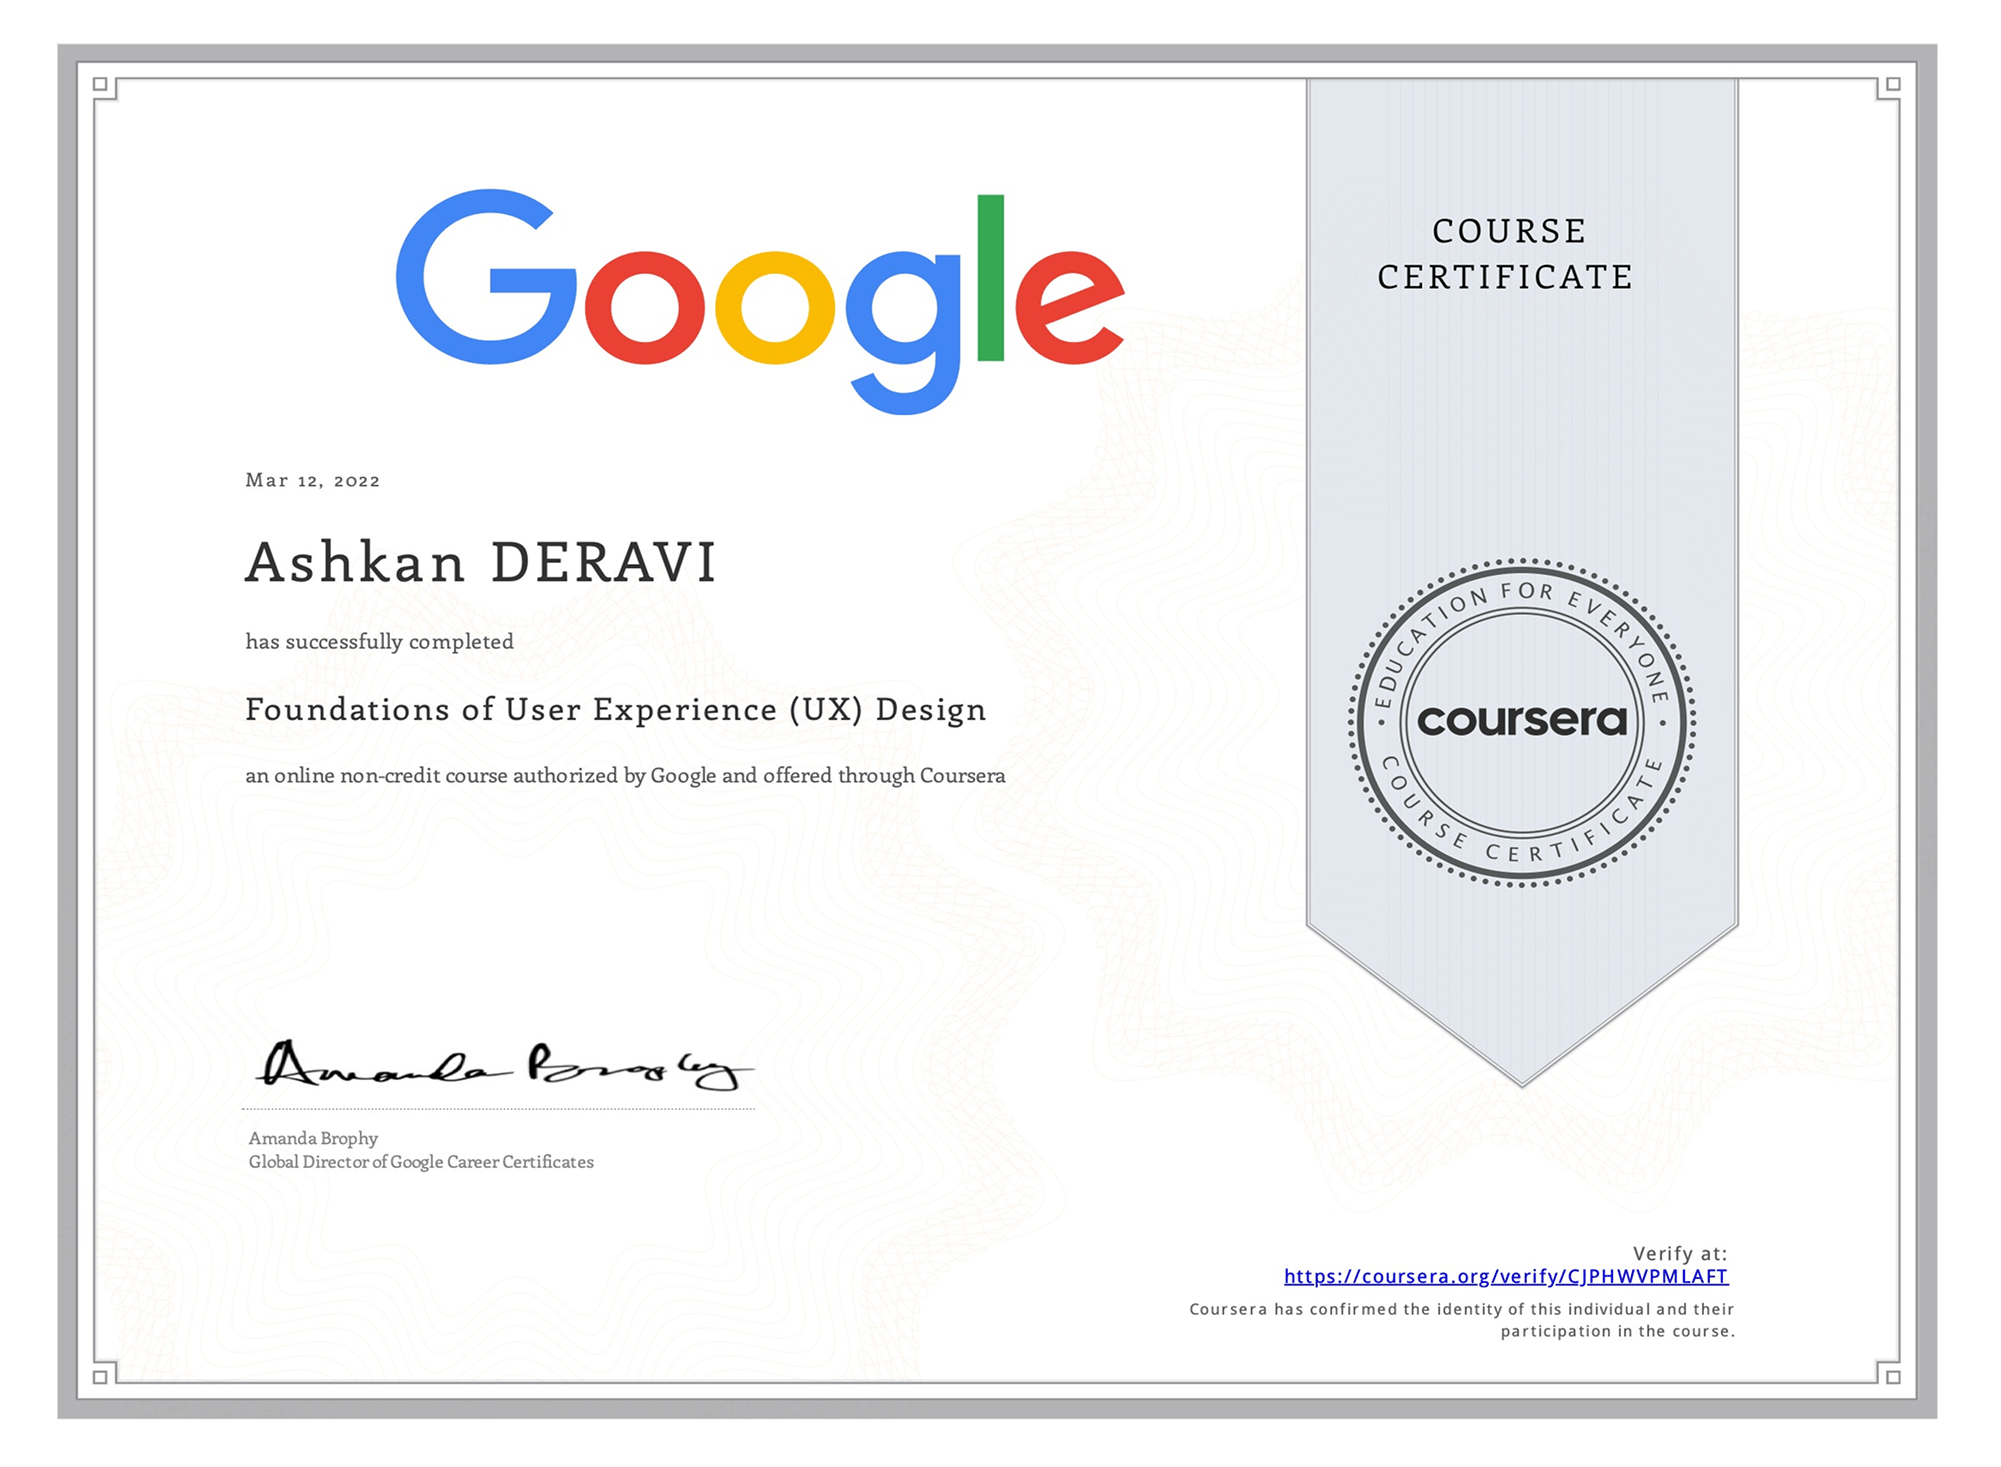Click the green letter l in Google
The image size is (2001, 1467).
990,277
